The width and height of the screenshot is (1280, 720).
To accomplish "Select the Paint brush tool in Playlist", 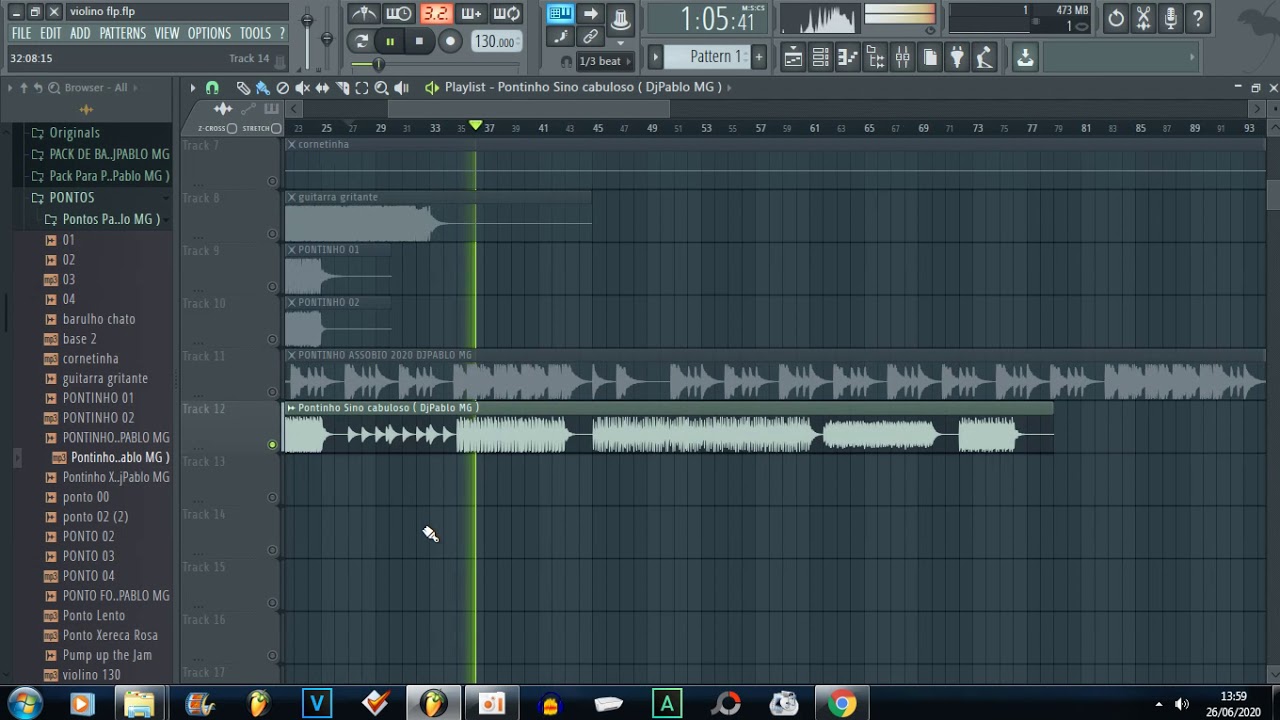I will 262,88.
